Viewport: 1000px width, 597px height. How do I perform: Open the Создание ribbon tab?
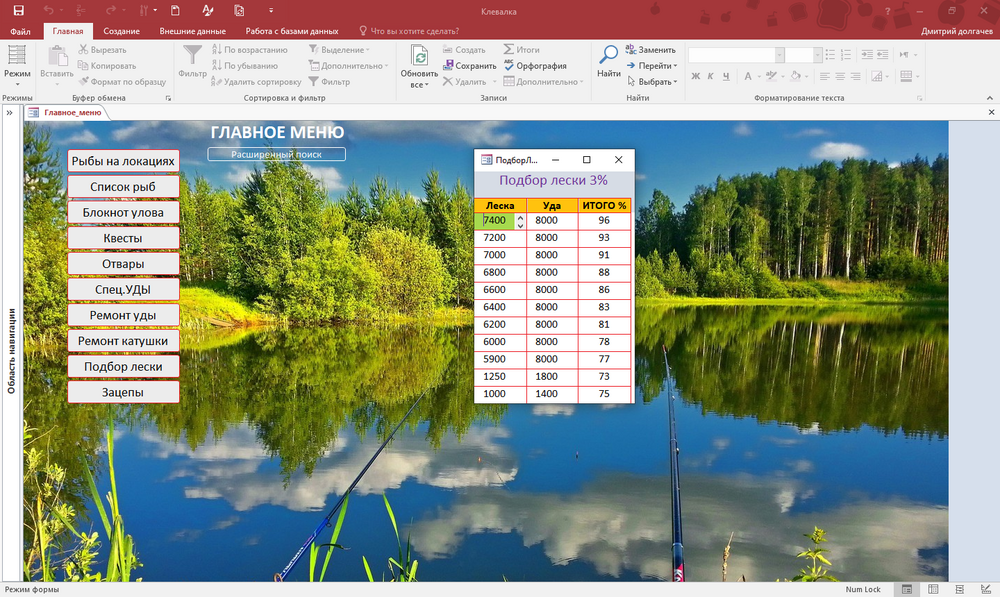tap(121, 31)
